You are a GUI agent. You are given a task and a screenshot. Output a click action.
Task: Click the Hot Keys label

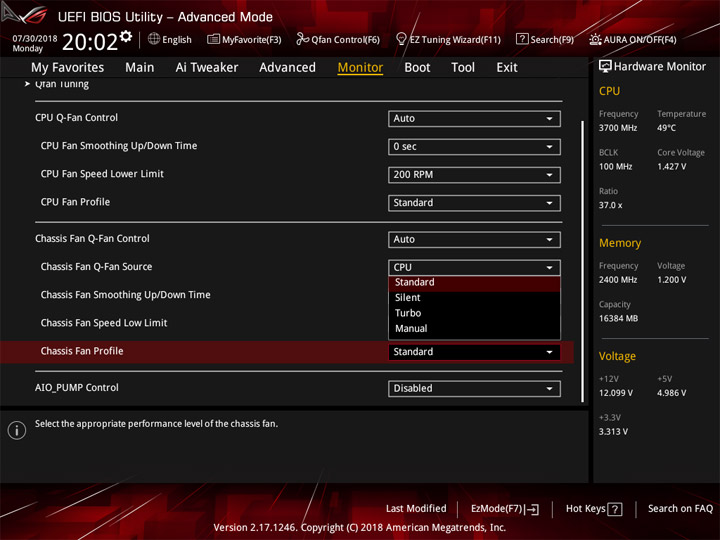pos(585,509)
